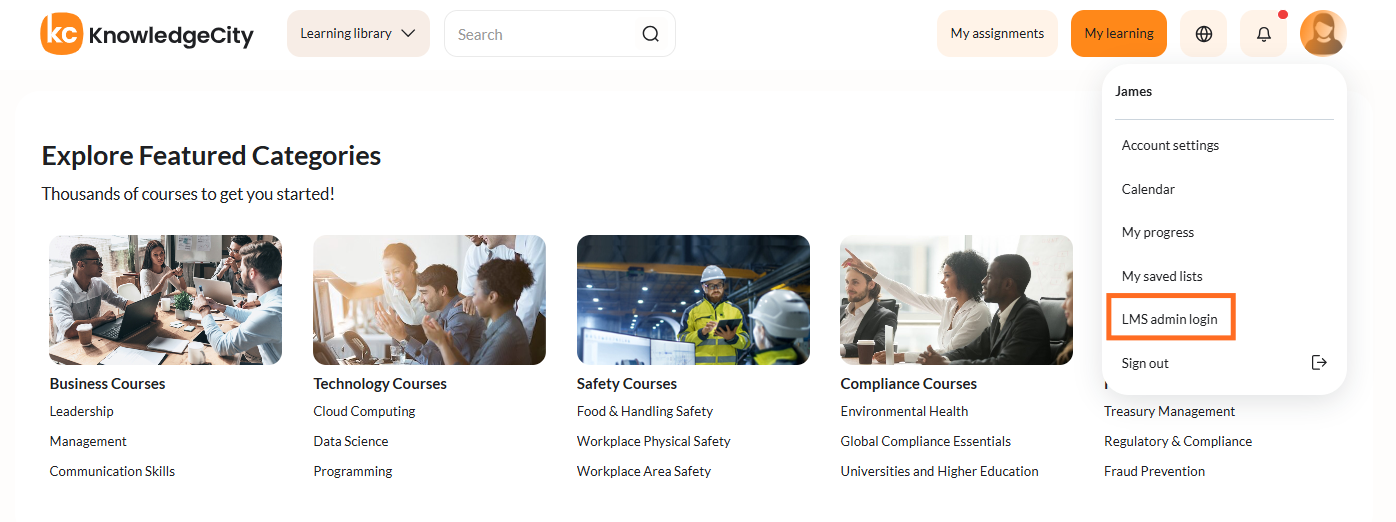
Task: Click into the Search field
Action: coord(560,34)
